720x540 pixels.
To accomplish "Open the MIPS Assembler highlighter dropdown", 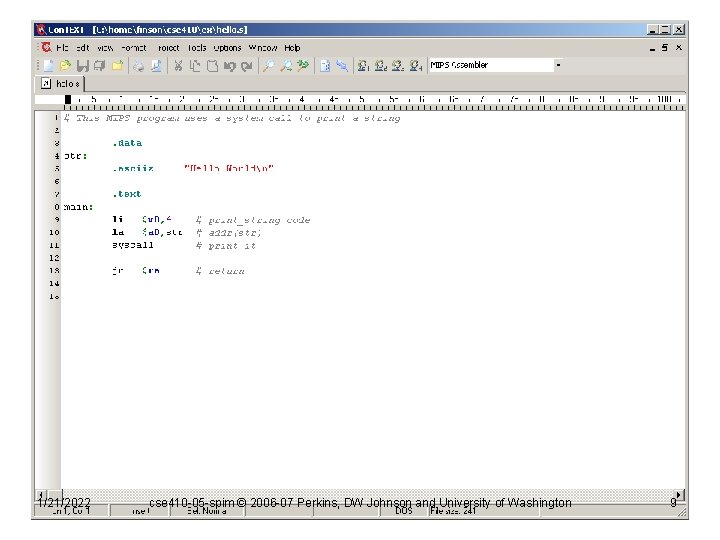I will [558, 65].
